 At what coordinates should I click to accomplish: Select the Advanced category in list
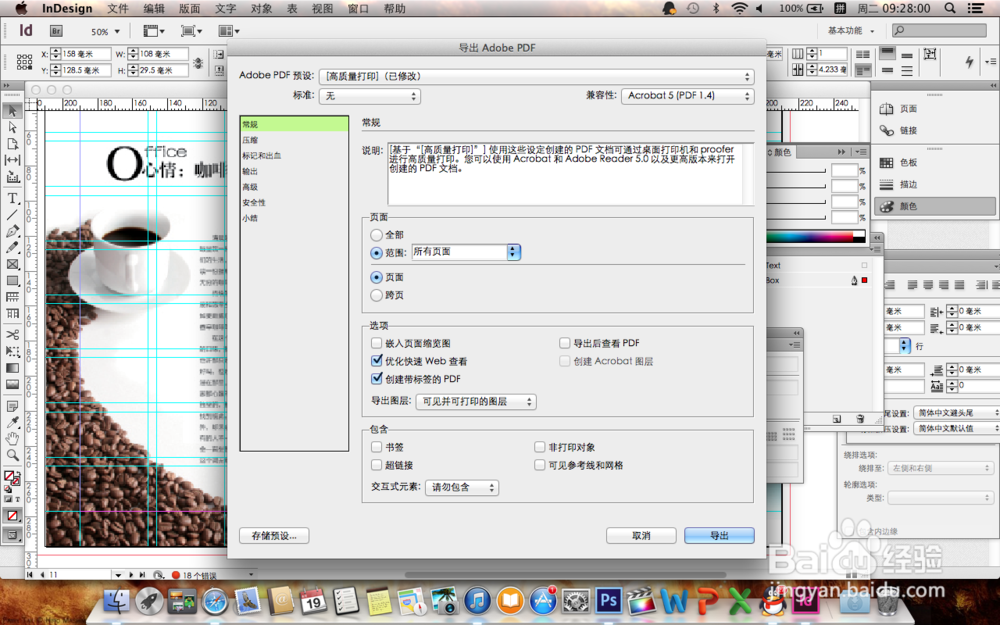[x=294, y=187]
